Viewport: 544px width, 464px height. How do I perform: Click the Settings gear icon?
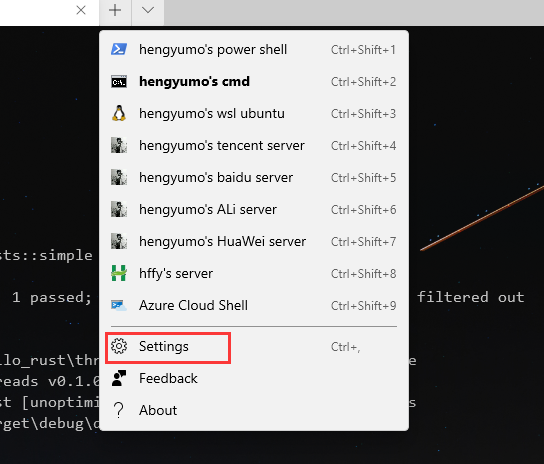pyautogui.click(x=119, y=346)
